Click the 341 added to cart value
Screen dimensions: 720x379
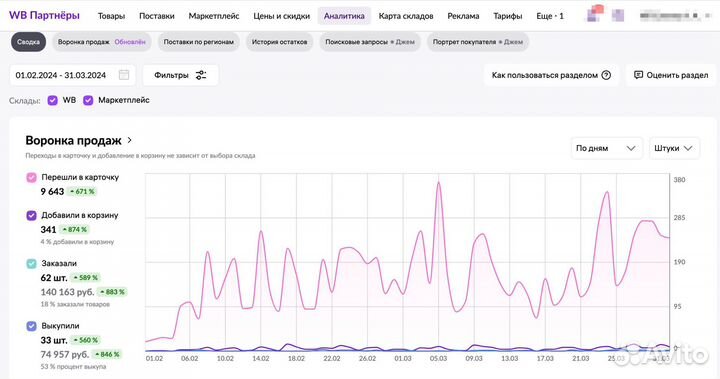coord(48,230)
